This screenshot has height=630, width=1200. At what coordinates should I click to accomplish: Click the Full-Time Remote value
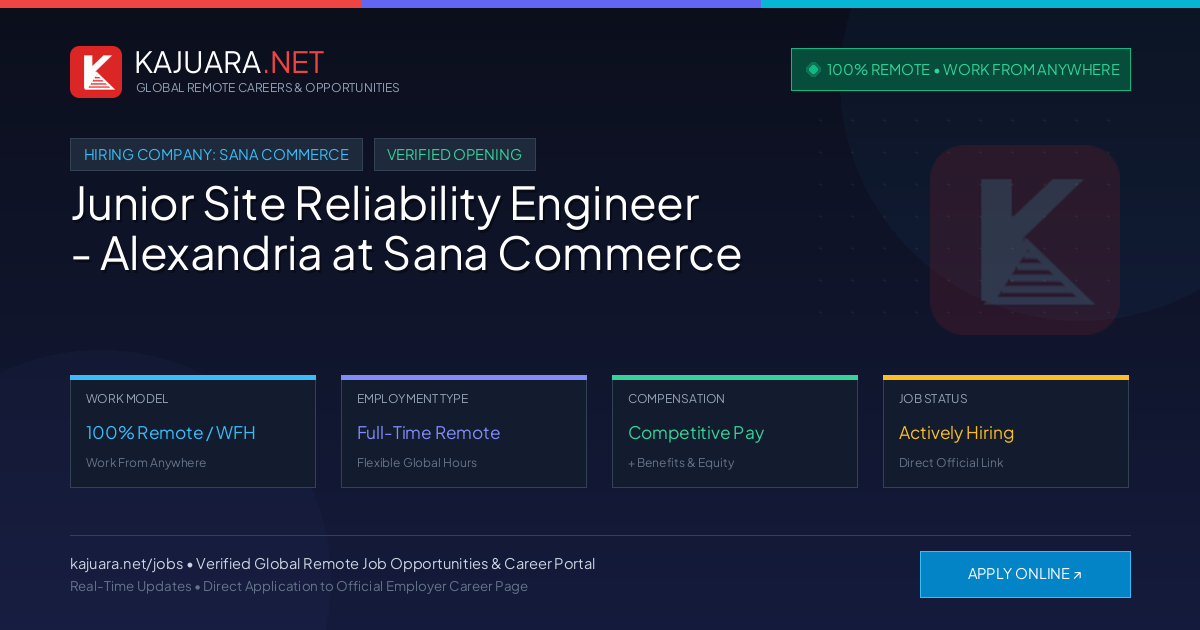point(428,433)
